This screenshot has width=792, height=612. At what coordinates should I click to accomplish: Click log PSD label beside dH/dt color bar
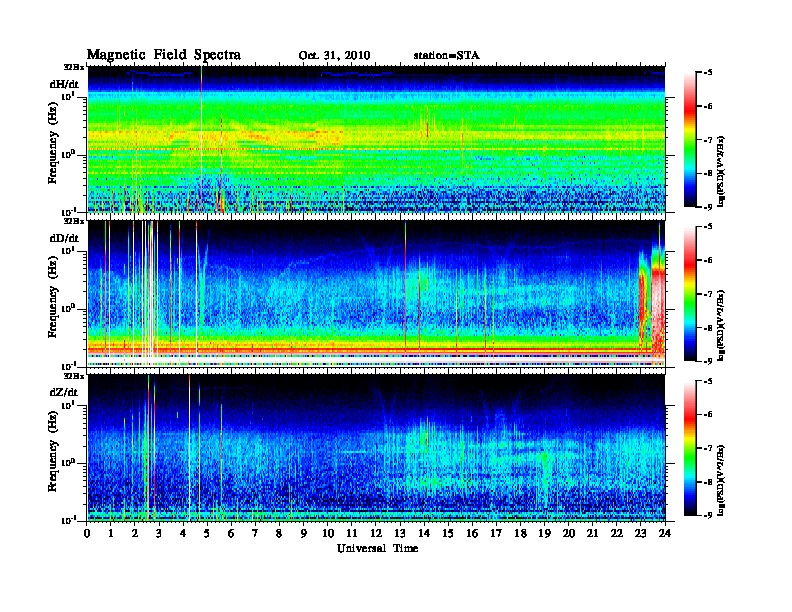pyautogui.click(x=722, y=170)
